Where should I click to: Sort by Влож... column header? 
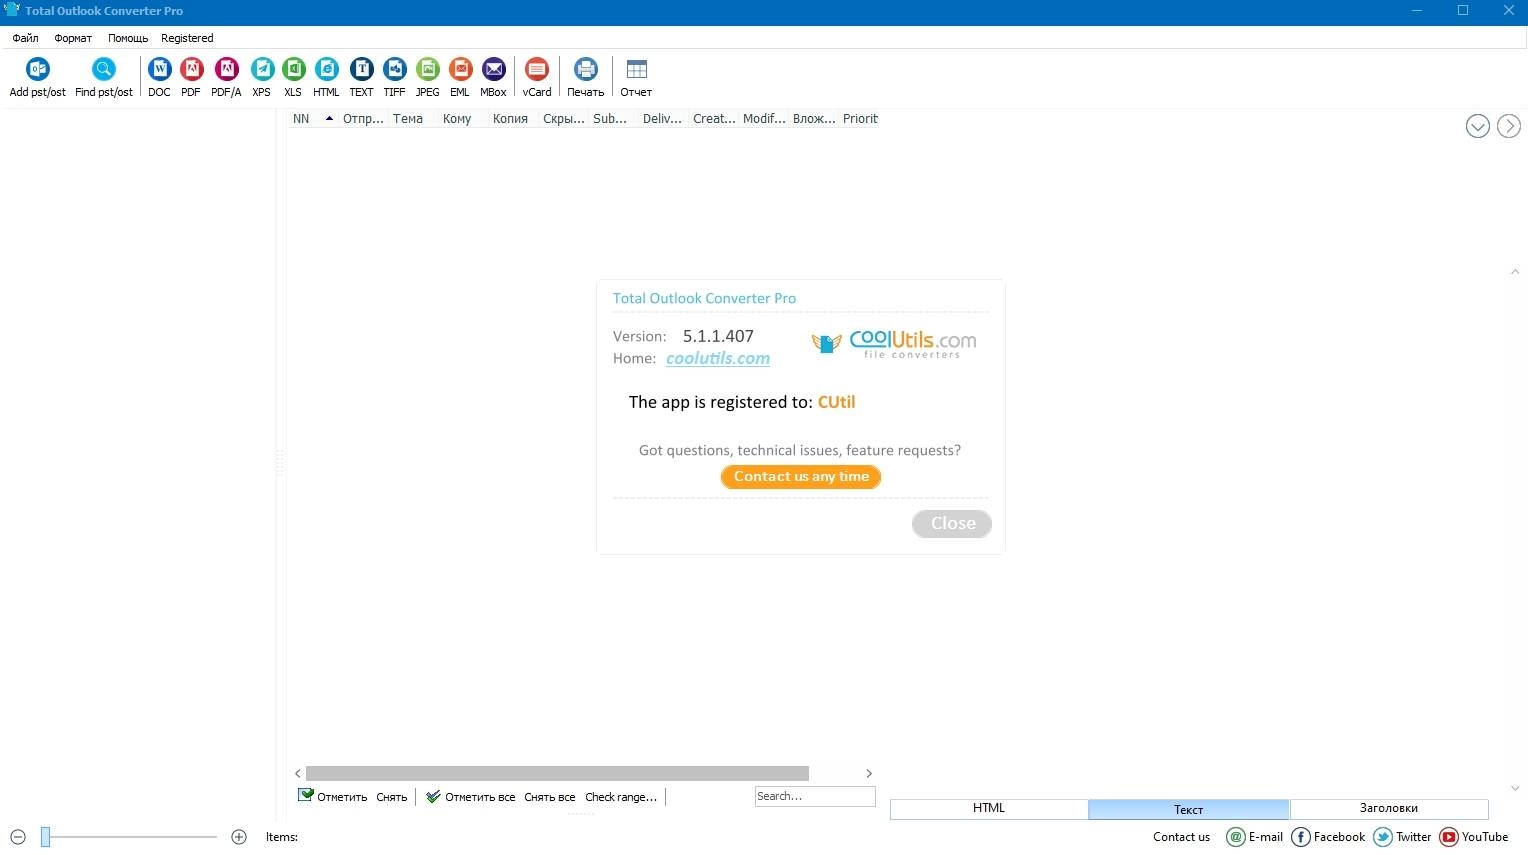[814, 118]
